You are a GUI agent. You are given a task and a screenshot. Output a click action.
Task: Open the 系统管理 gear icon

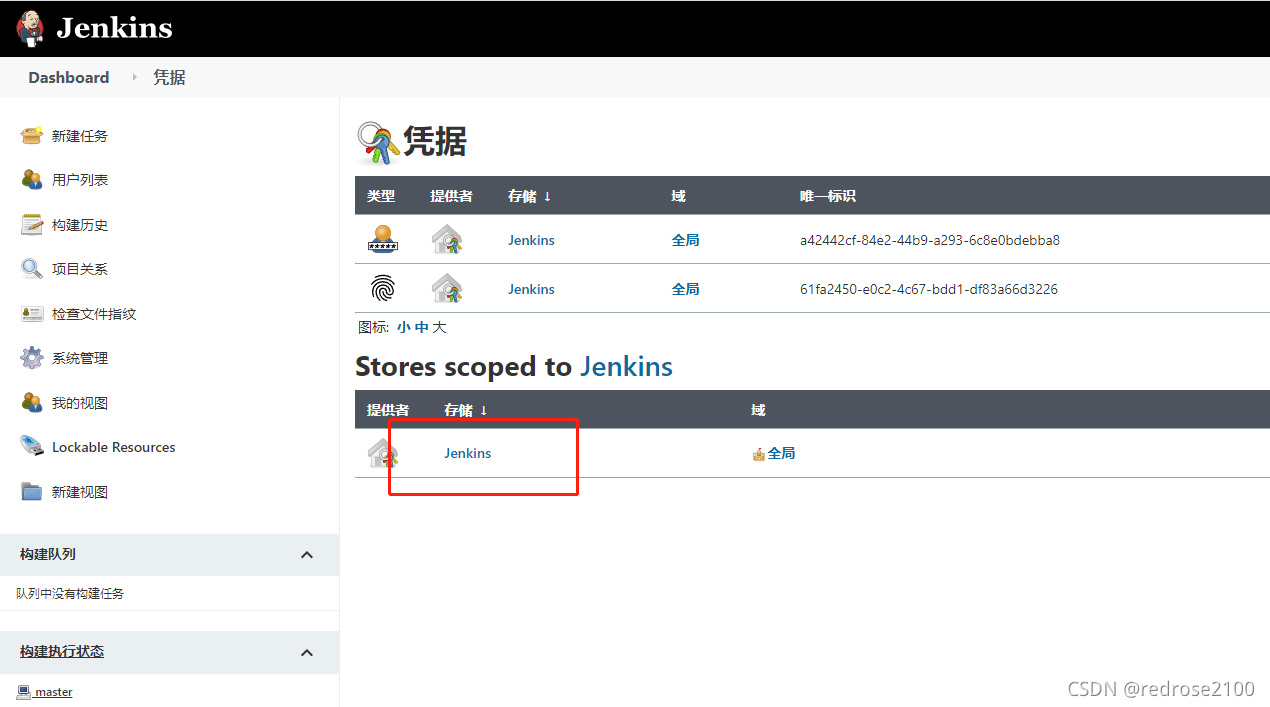[32, 358]
